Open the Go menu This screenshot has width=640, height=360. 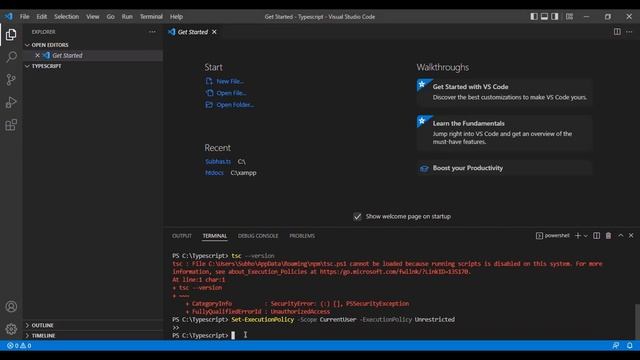tap(111, 17)
